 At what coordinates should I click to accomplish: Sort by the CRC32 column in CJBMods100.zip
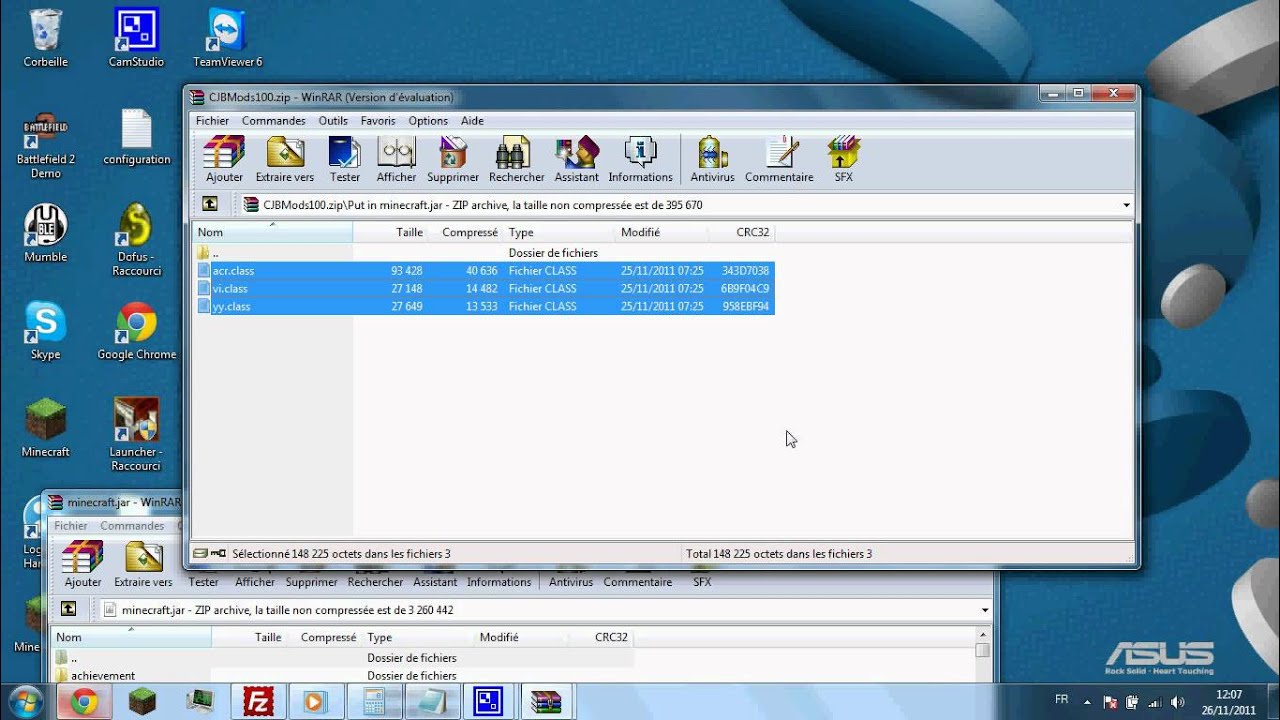pyautogui.click(x=741, y=232)
